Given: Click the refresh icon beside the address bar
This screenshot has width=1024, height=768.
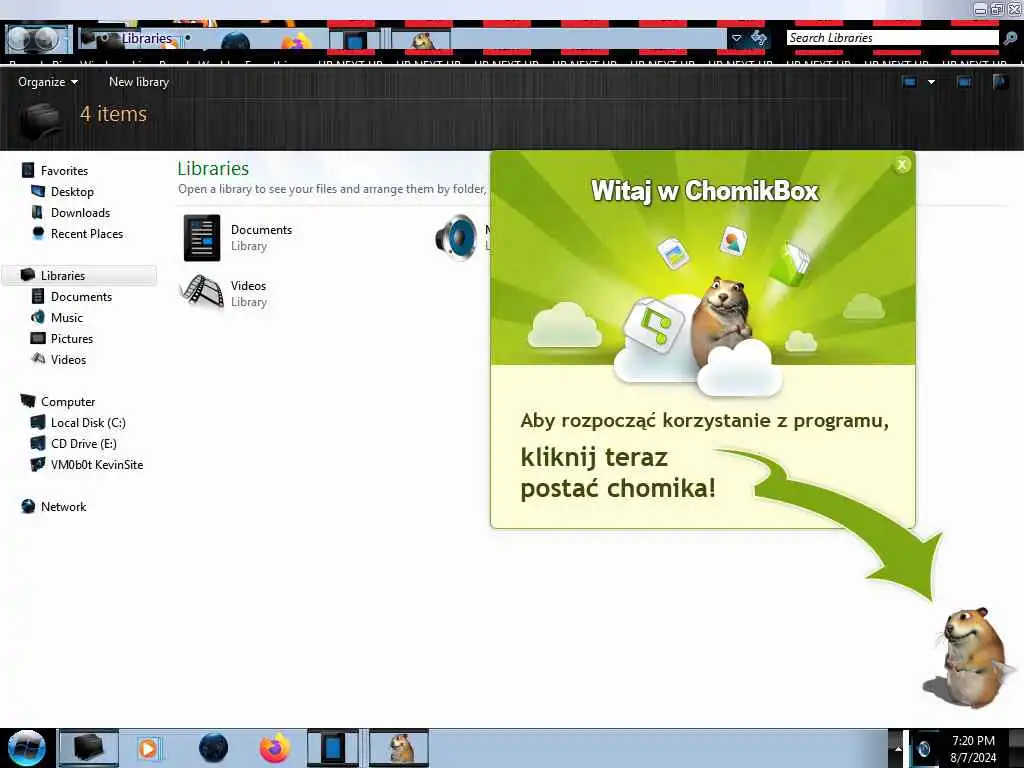Looking at the screenshot, I should tap(758, 38).
